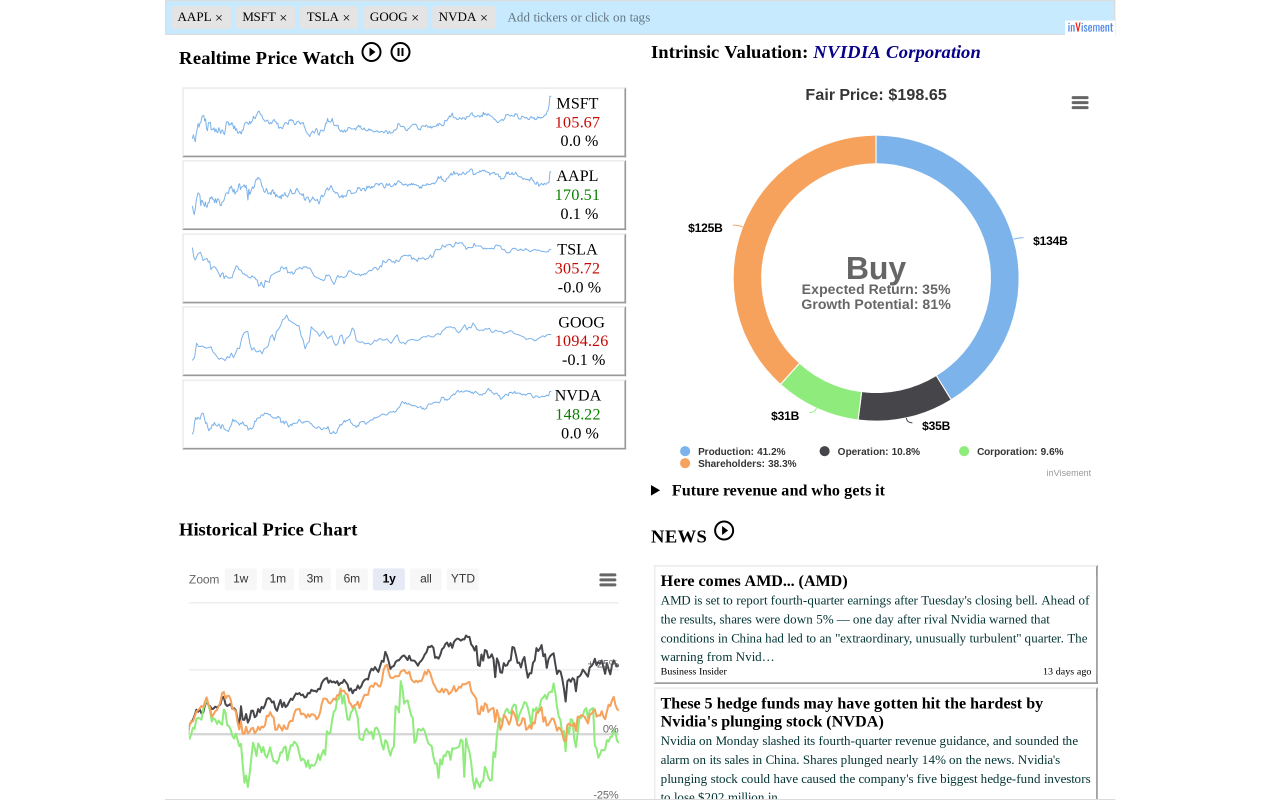1280x800 pixels.
Task: Open the Here comes AMD news headline
Action: click(x=754, y=580)
